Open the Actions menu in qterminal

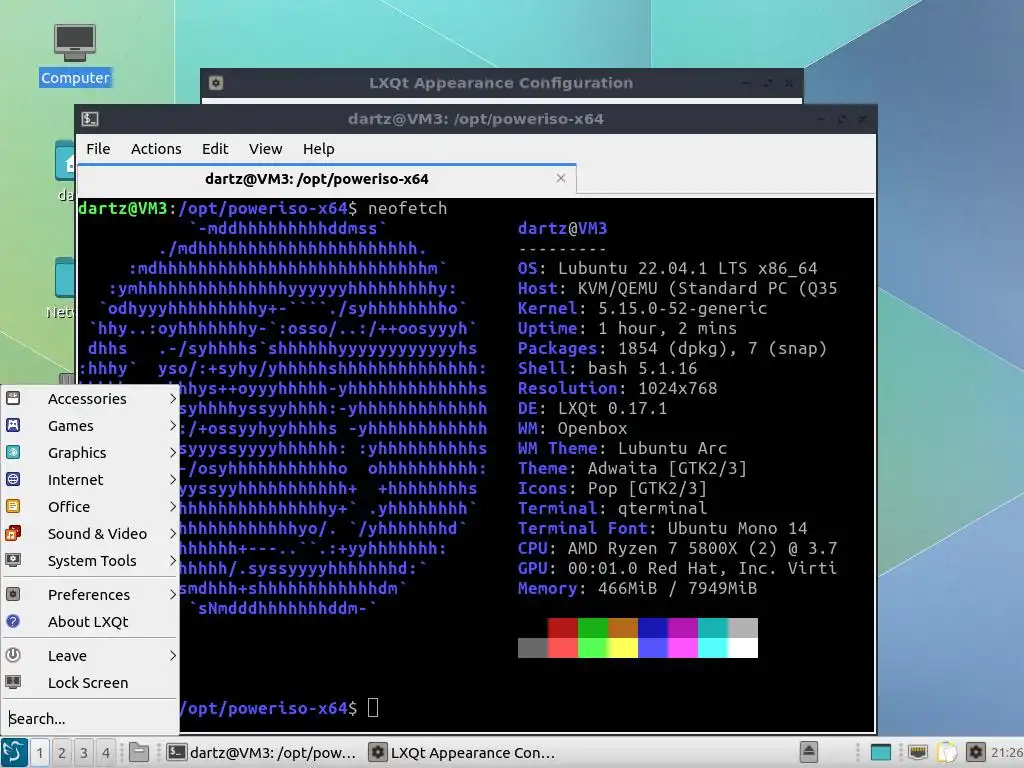click(x=156, y=149)
